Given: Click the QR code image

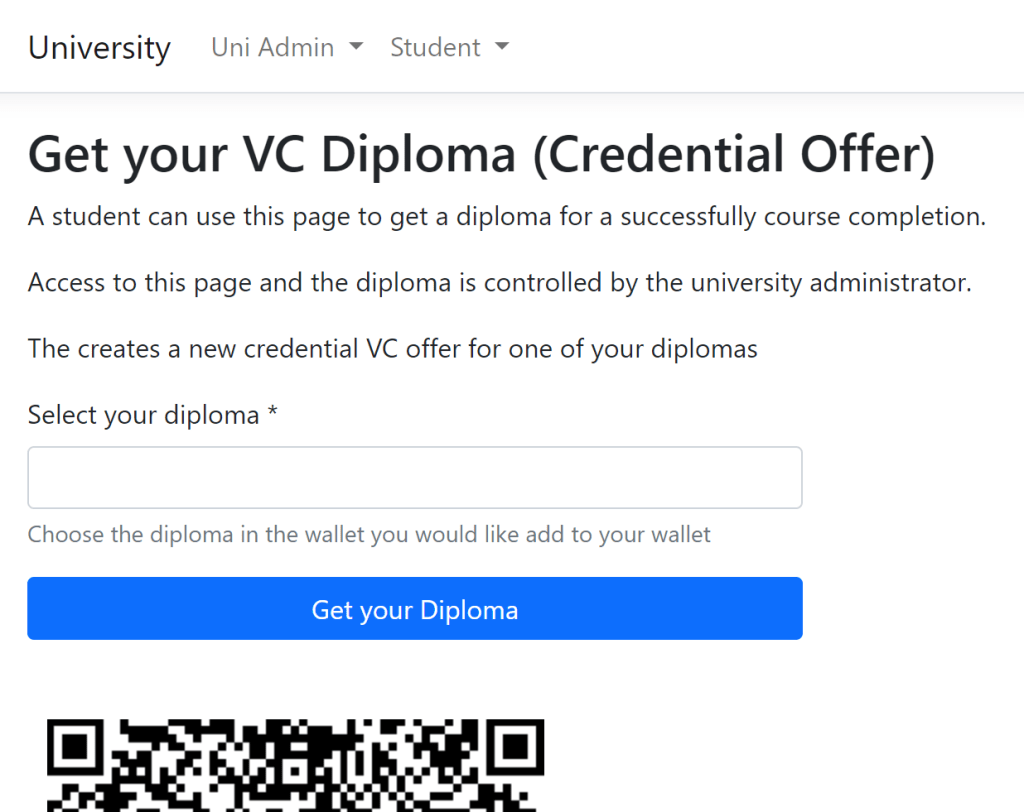Looking at the screenshot, I should (296, 766).
